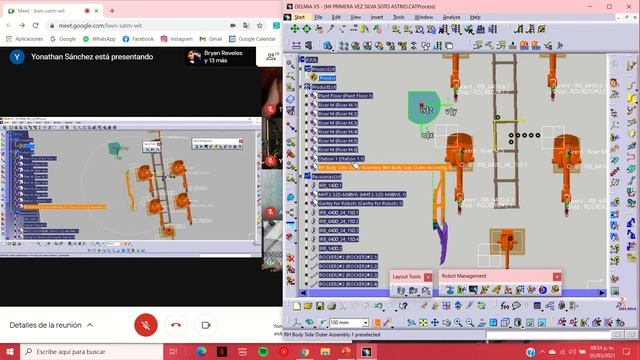Open the File menu
This screenshot has height=360, width=640.
pyautogui.click(x=318, y=17)
